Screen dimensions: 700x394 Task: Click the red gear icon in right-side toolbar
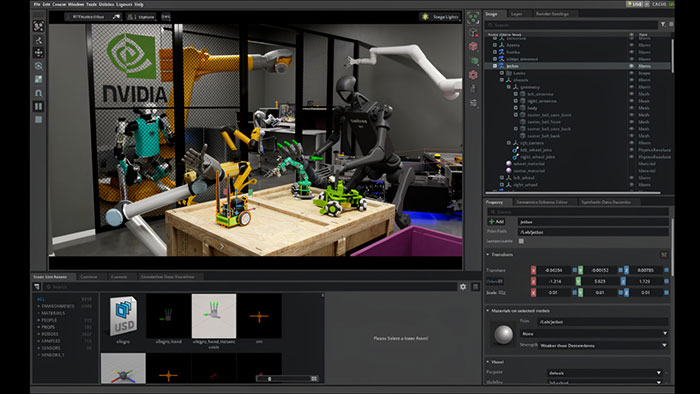click(x=473, y=75)
